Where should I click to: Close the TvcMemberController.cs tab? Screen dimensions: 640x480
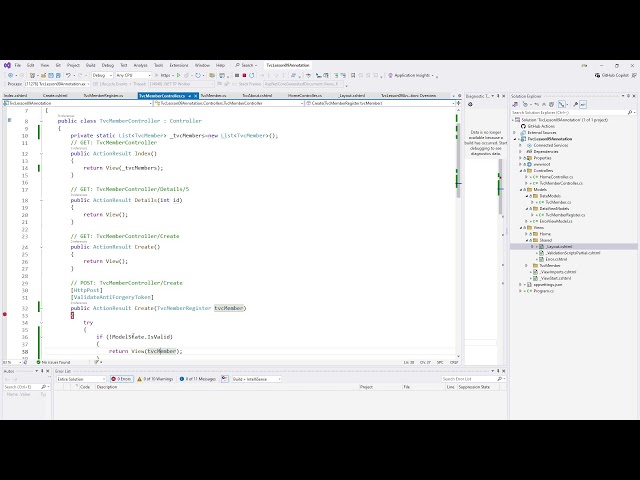tap(196, 96)
